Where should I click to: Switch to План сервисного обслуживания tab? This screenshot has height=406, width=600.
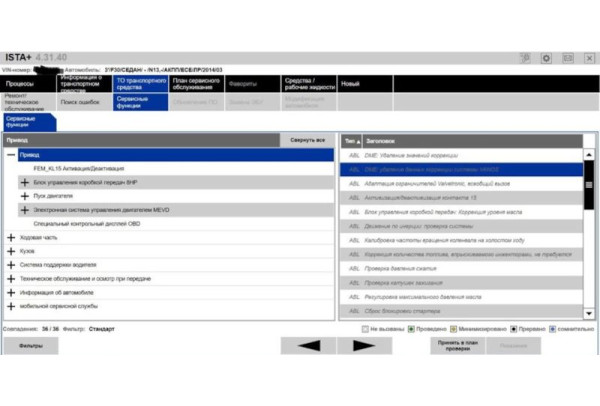[x=197, y=84]
